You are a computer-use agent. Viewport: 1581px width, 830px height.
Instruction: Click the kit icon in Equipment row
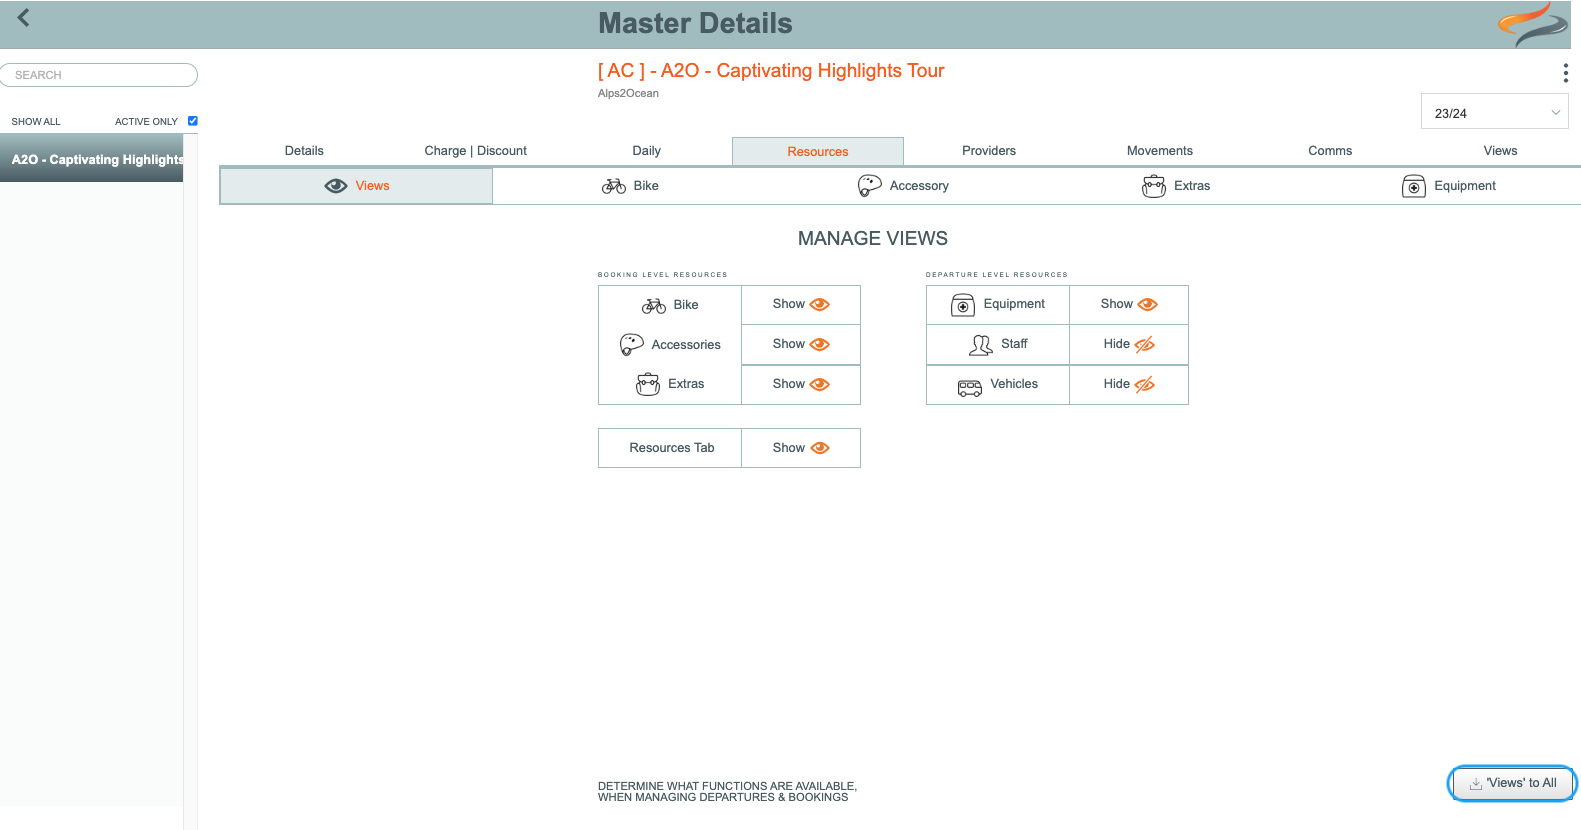pos(963,305)
